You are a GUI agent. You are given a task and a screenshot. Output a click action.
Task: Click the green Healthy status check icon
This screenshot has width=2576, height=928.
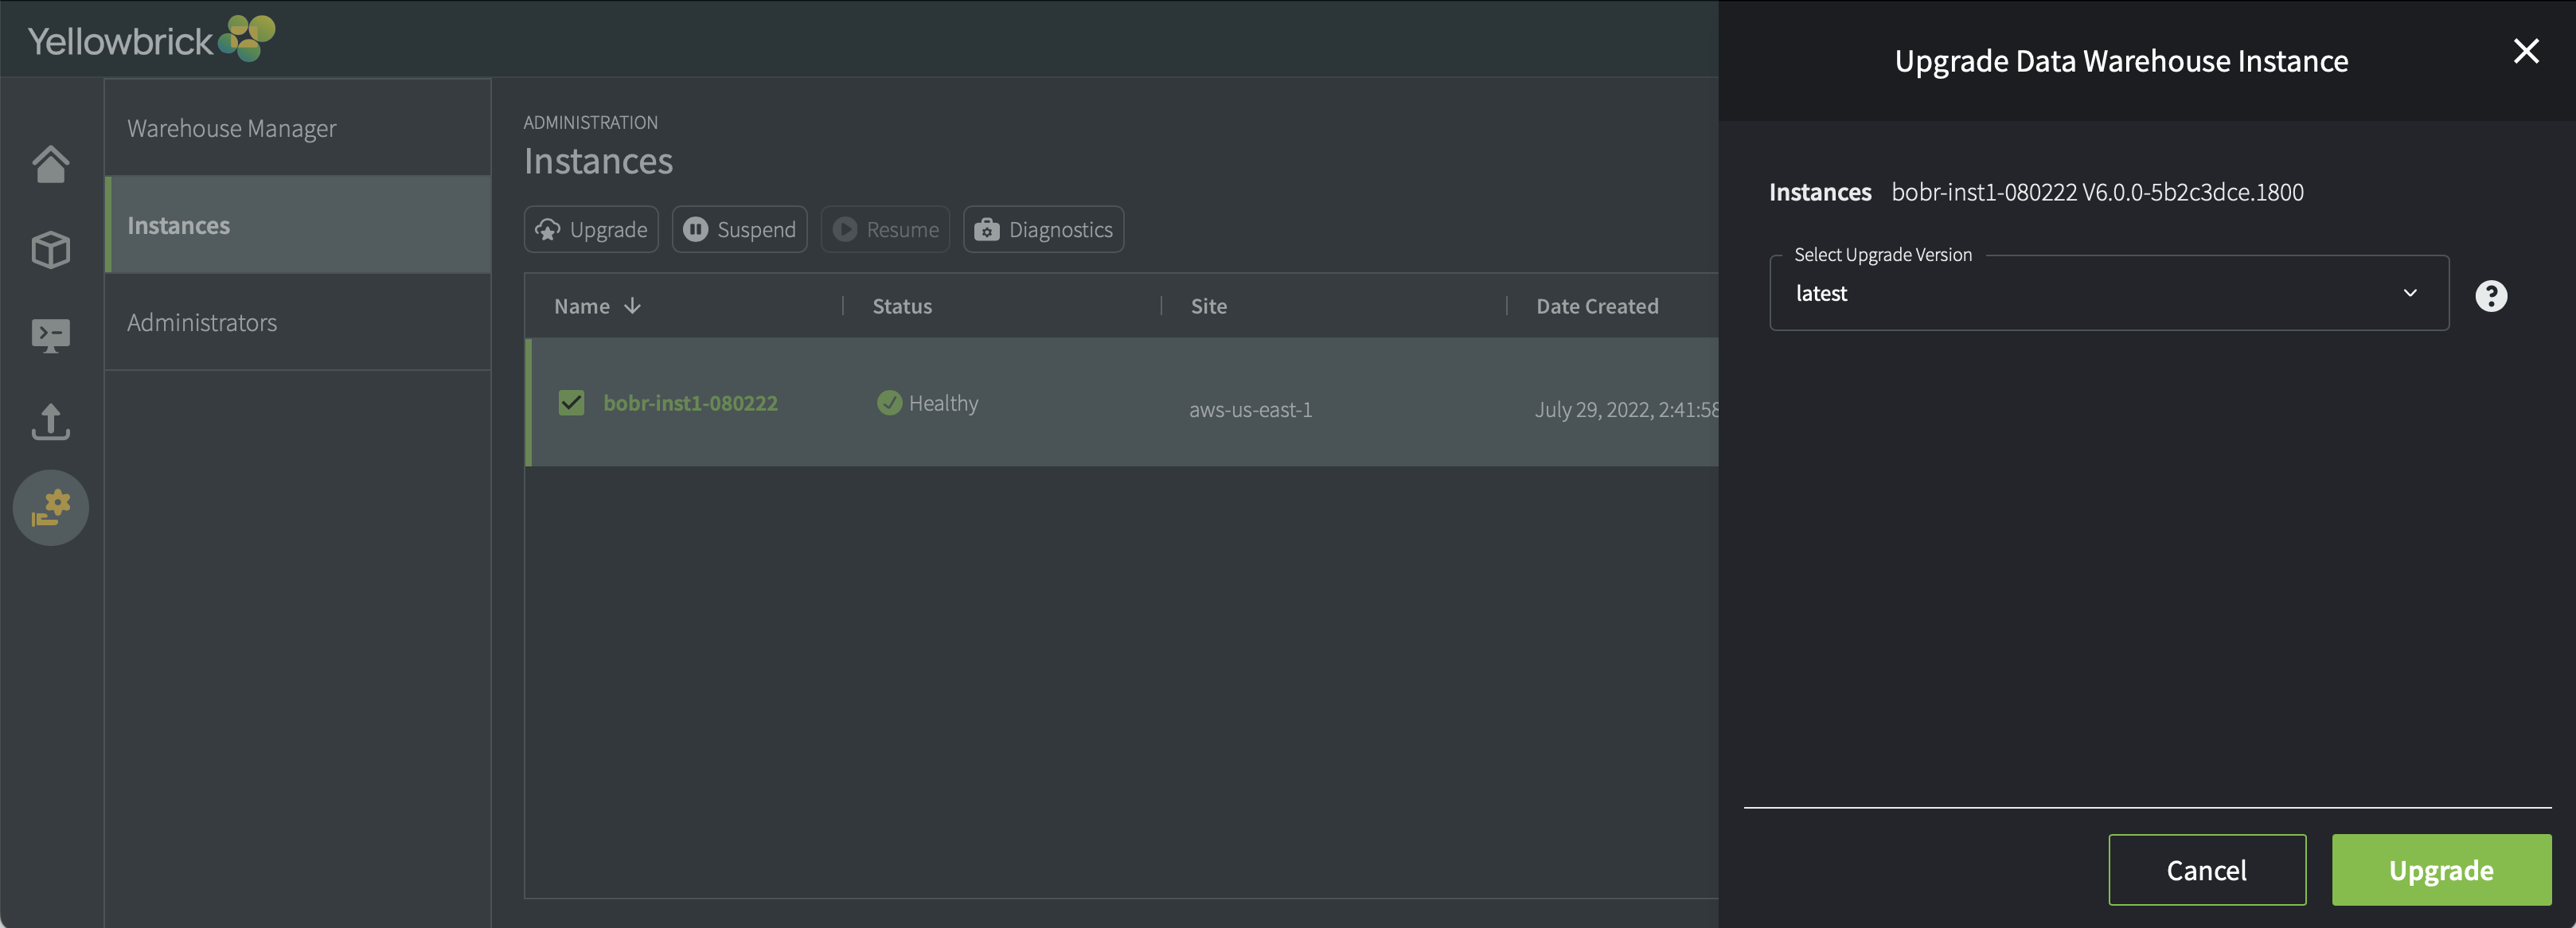tap(889, 403)
